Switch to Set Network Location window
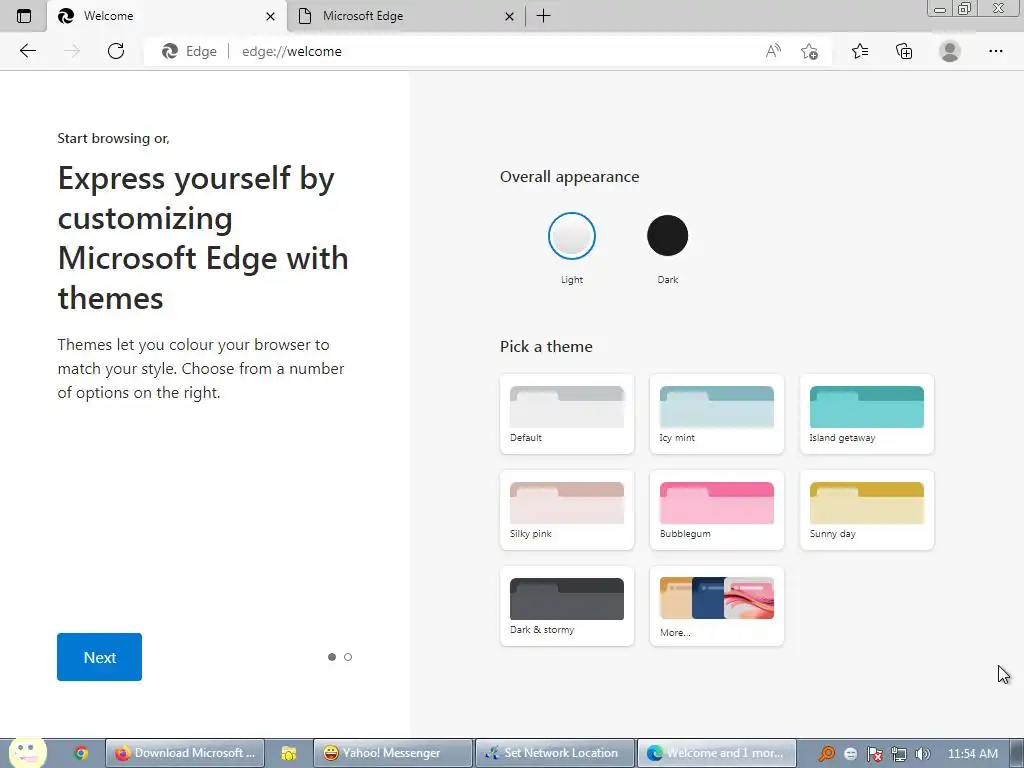1024x768 pixels. (554, 753)
